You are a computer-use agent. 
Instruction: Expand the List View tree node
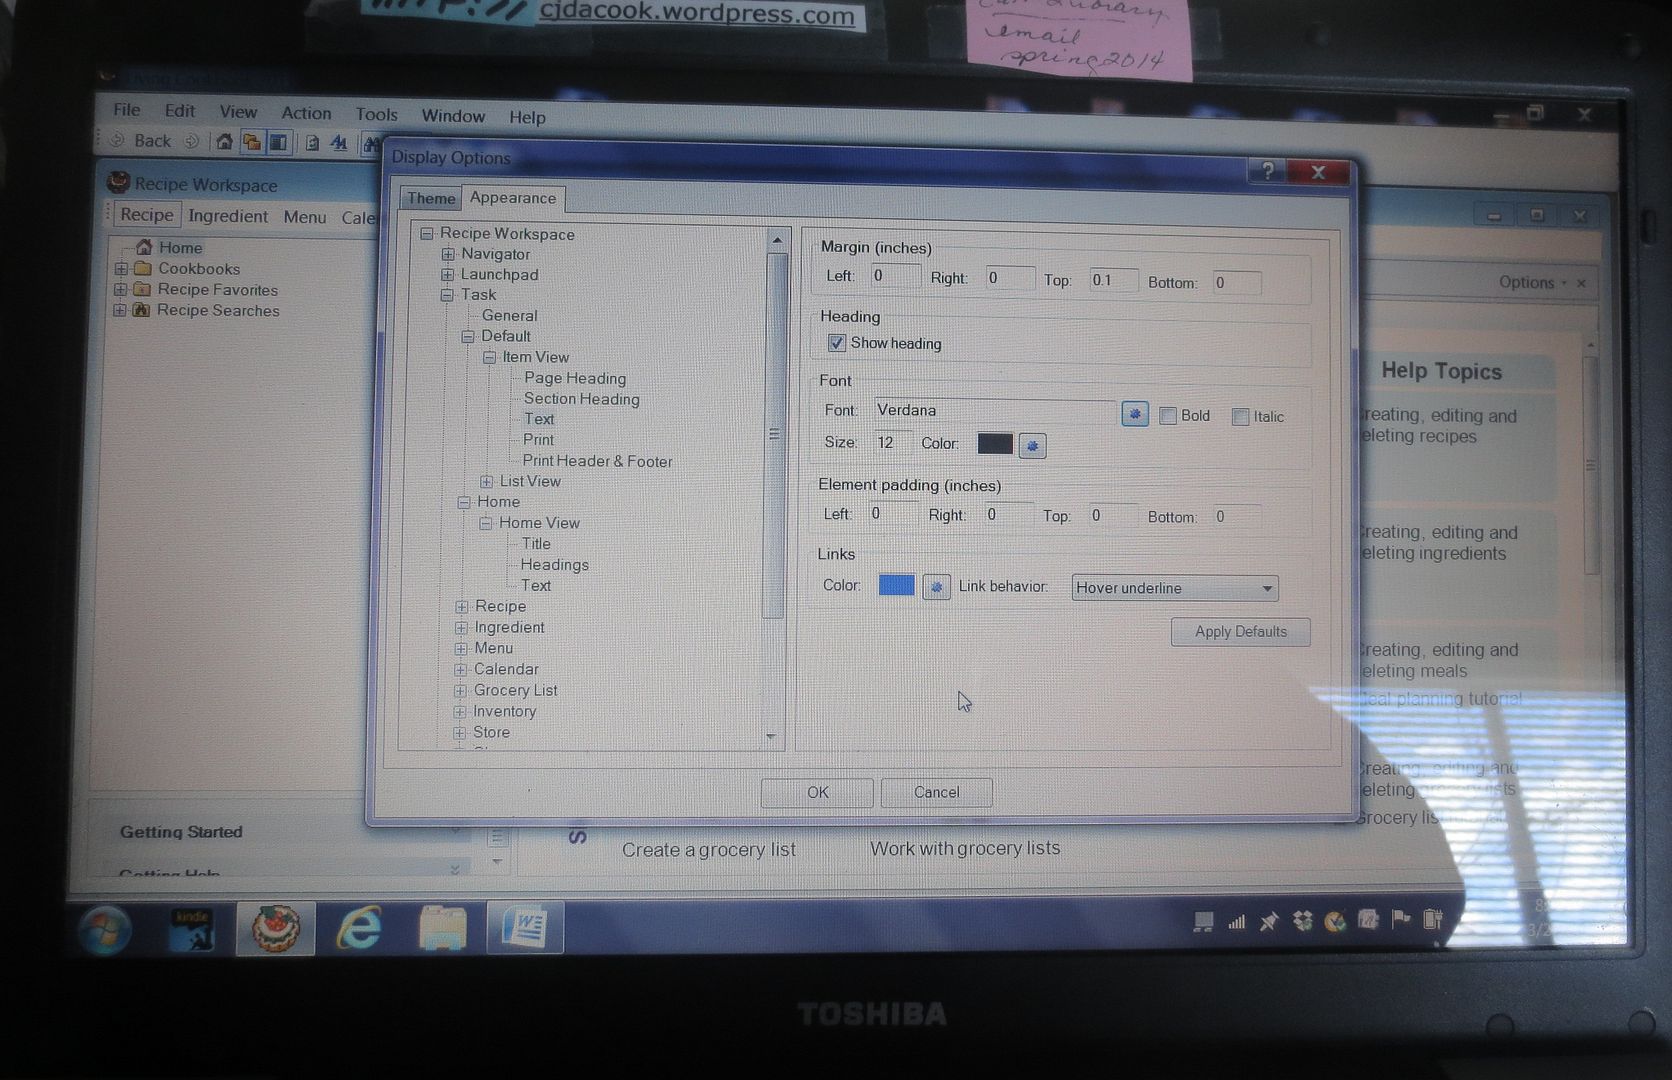(x=486, y=481)
